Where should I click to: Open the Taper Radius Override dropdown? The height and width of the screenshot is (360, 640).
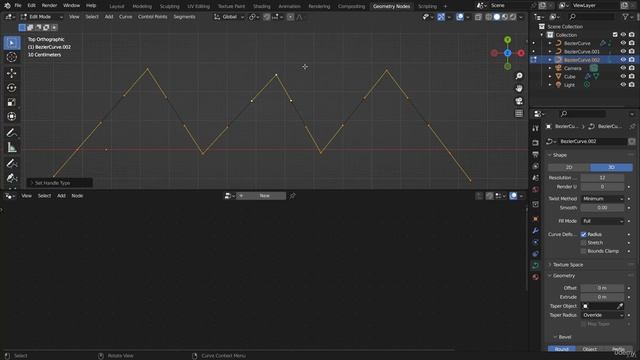[x=602, y=315]
